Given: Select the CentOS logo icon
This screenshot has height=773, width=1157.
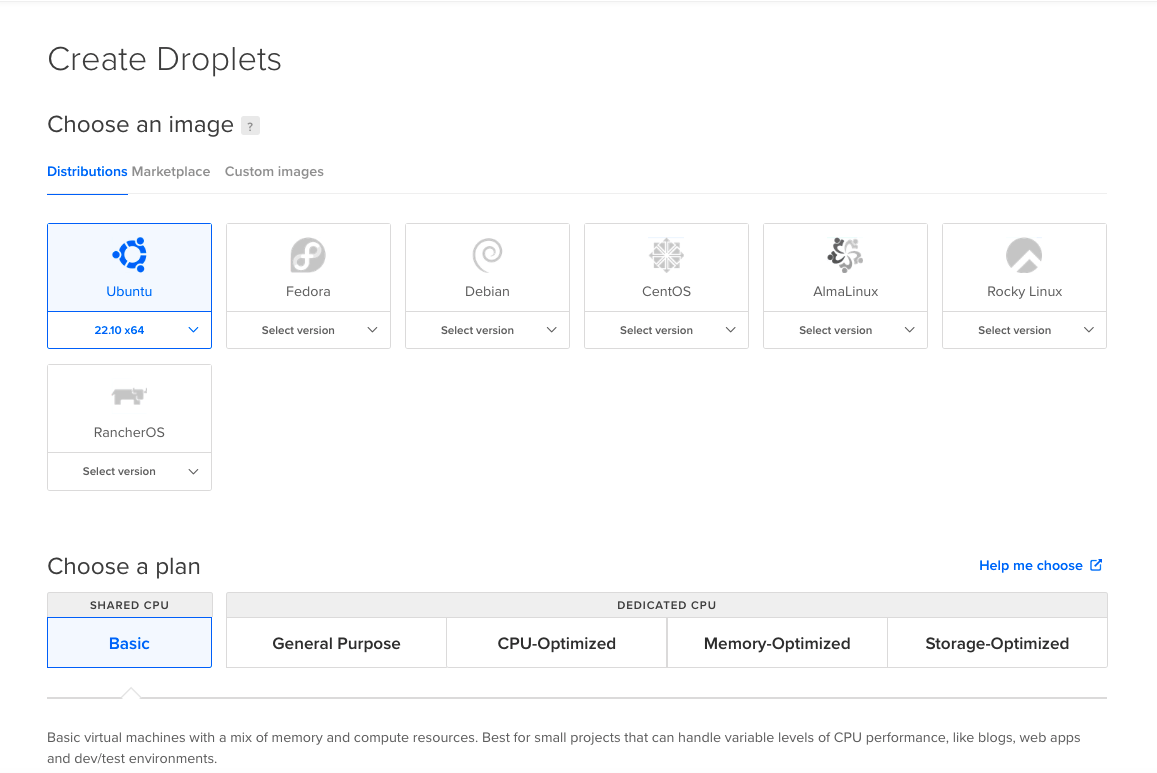Looking at the screenshot, I should point(666,255).
